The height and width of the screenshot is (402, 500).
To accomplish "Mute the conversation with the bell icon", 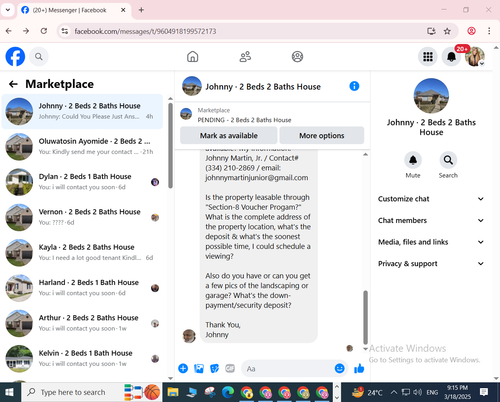I will pyautogui.click(x=413, y=160).
